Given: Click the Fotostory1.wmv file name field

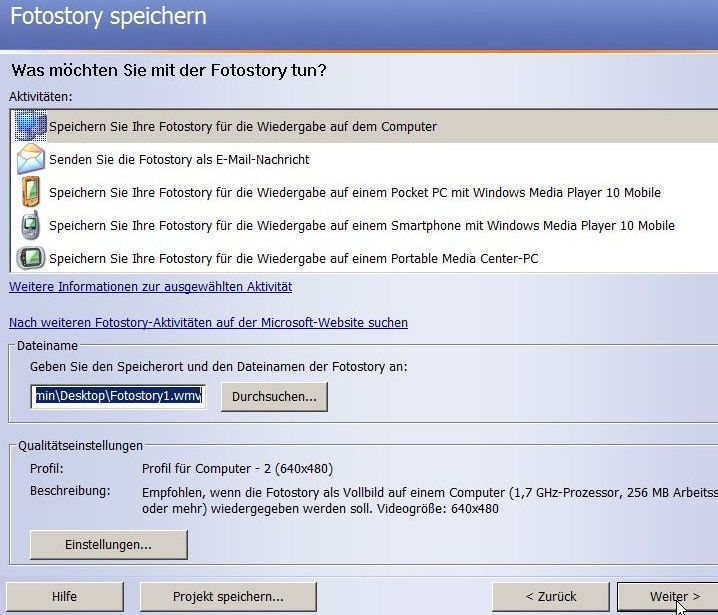Looking at the screenshot, I should click(x=118, y=396).
